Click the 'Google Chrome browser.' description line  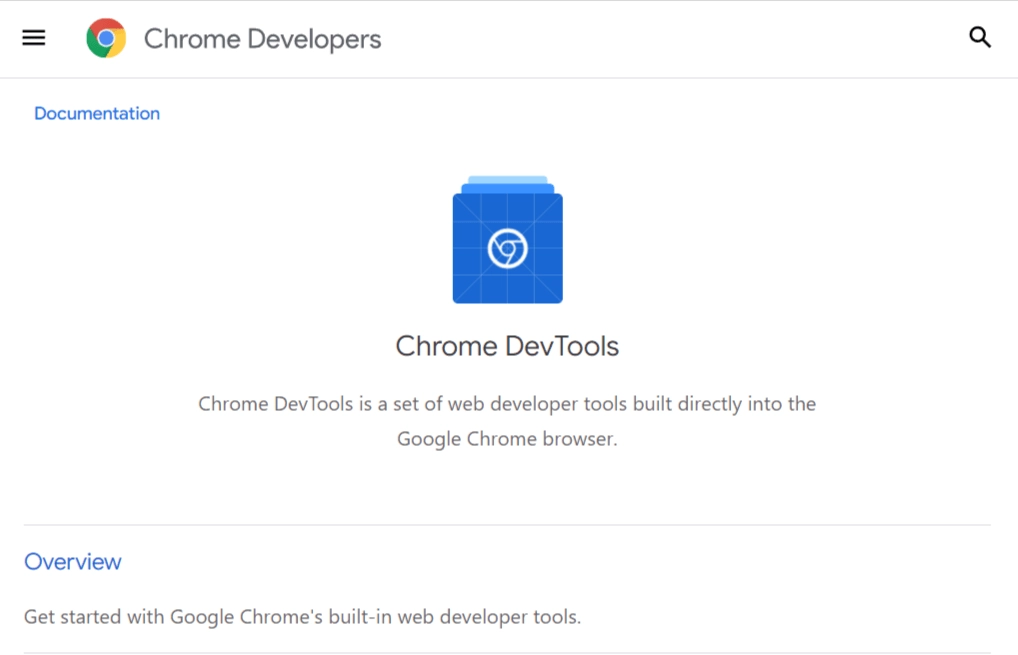(x=507, y=439)
